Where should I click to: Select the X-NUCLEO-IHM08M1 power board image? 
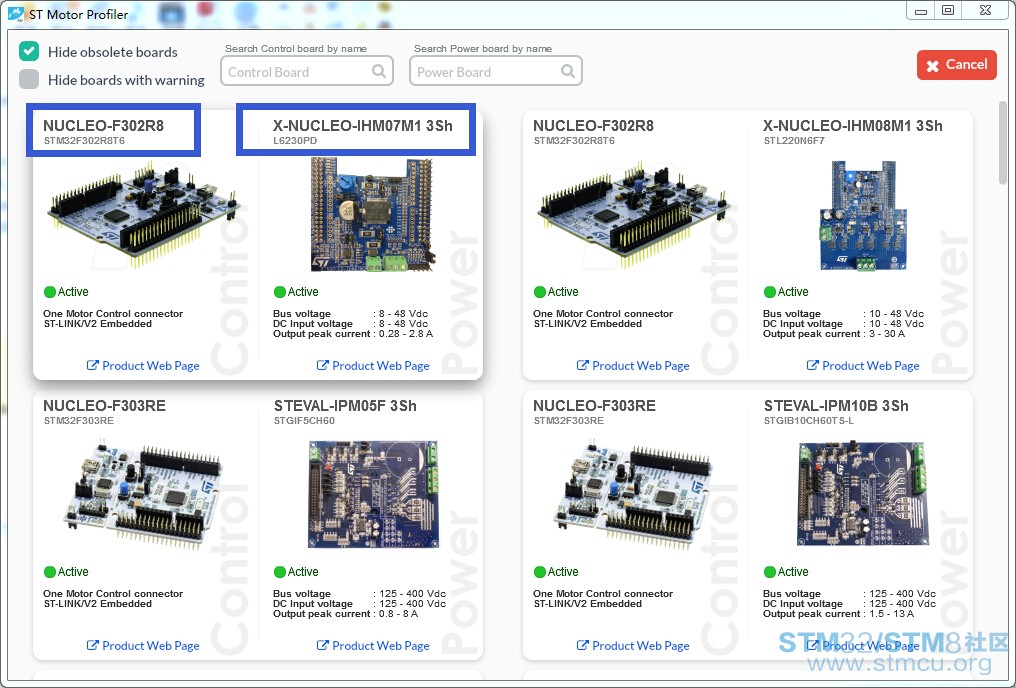pos(862,215)
